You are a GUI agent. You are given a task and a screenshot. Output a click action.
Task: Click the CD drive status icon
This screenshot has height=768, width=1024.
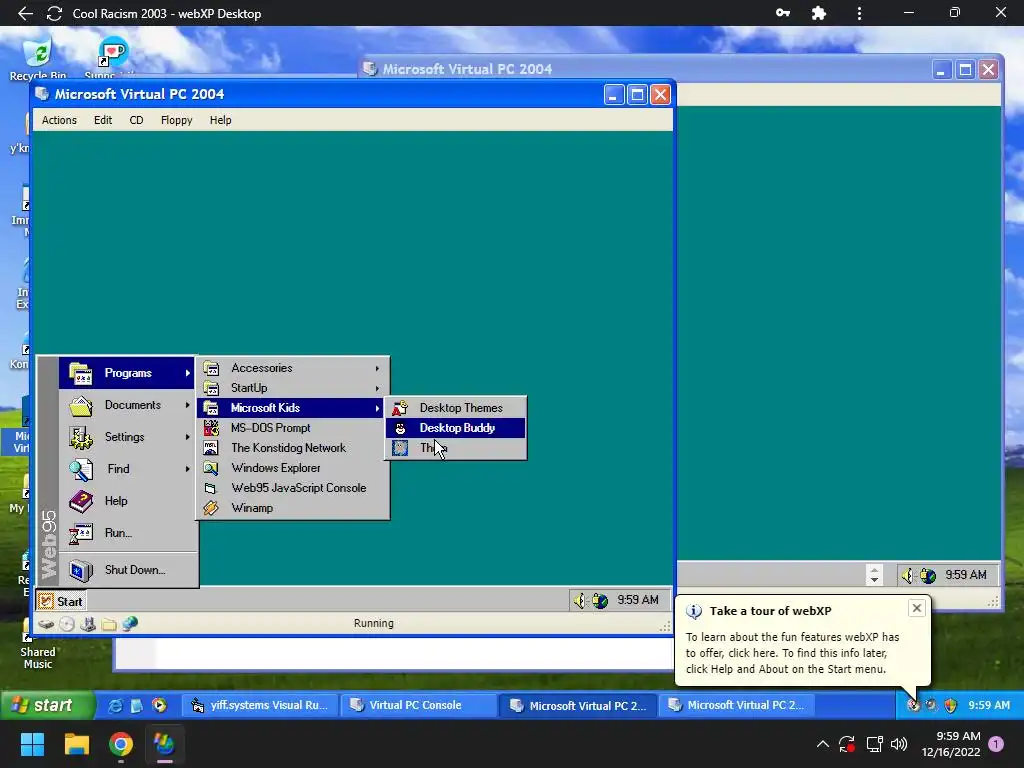[x=67, y=624]
